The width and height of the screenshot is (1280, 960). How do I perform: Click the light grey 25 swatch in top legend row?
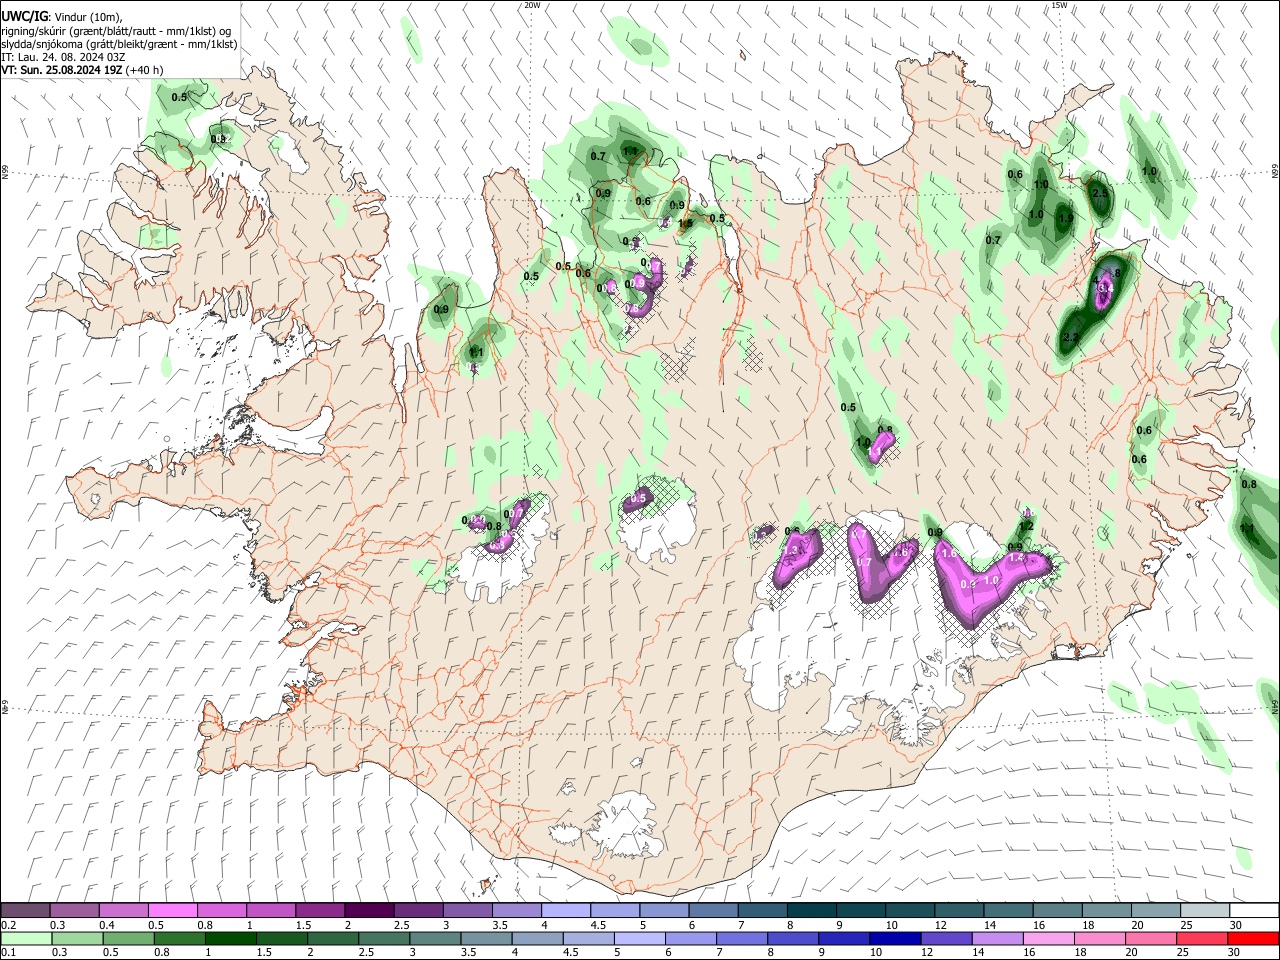[x=1205, y=911]
